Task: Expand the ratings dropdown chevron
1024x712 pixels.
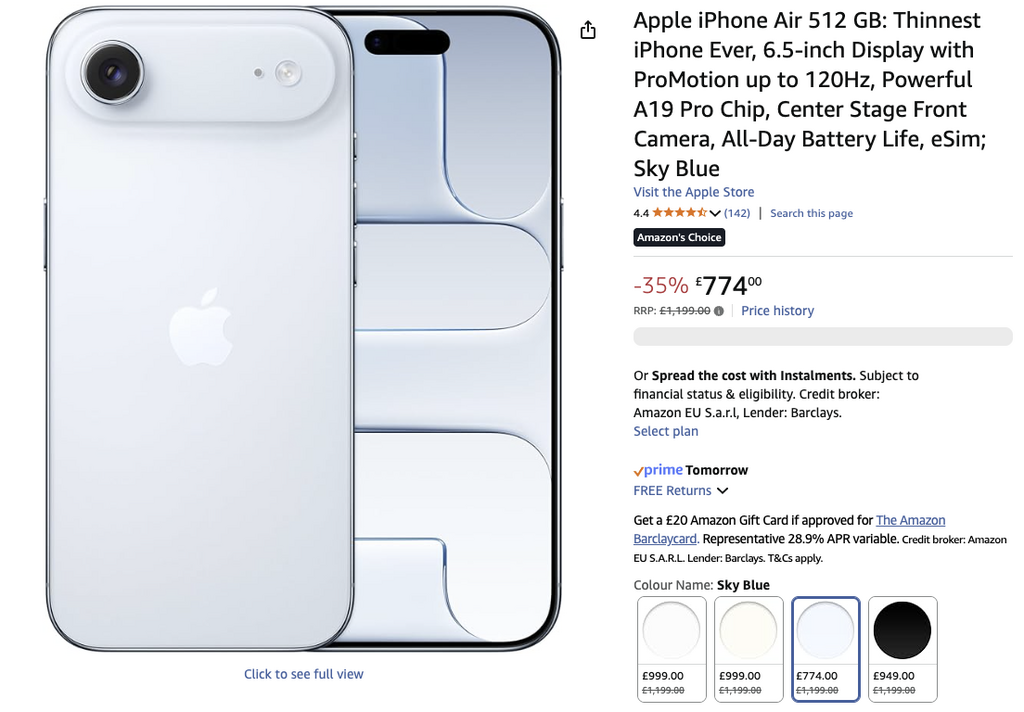Action: pyautogui.click(x=714, y=213)
